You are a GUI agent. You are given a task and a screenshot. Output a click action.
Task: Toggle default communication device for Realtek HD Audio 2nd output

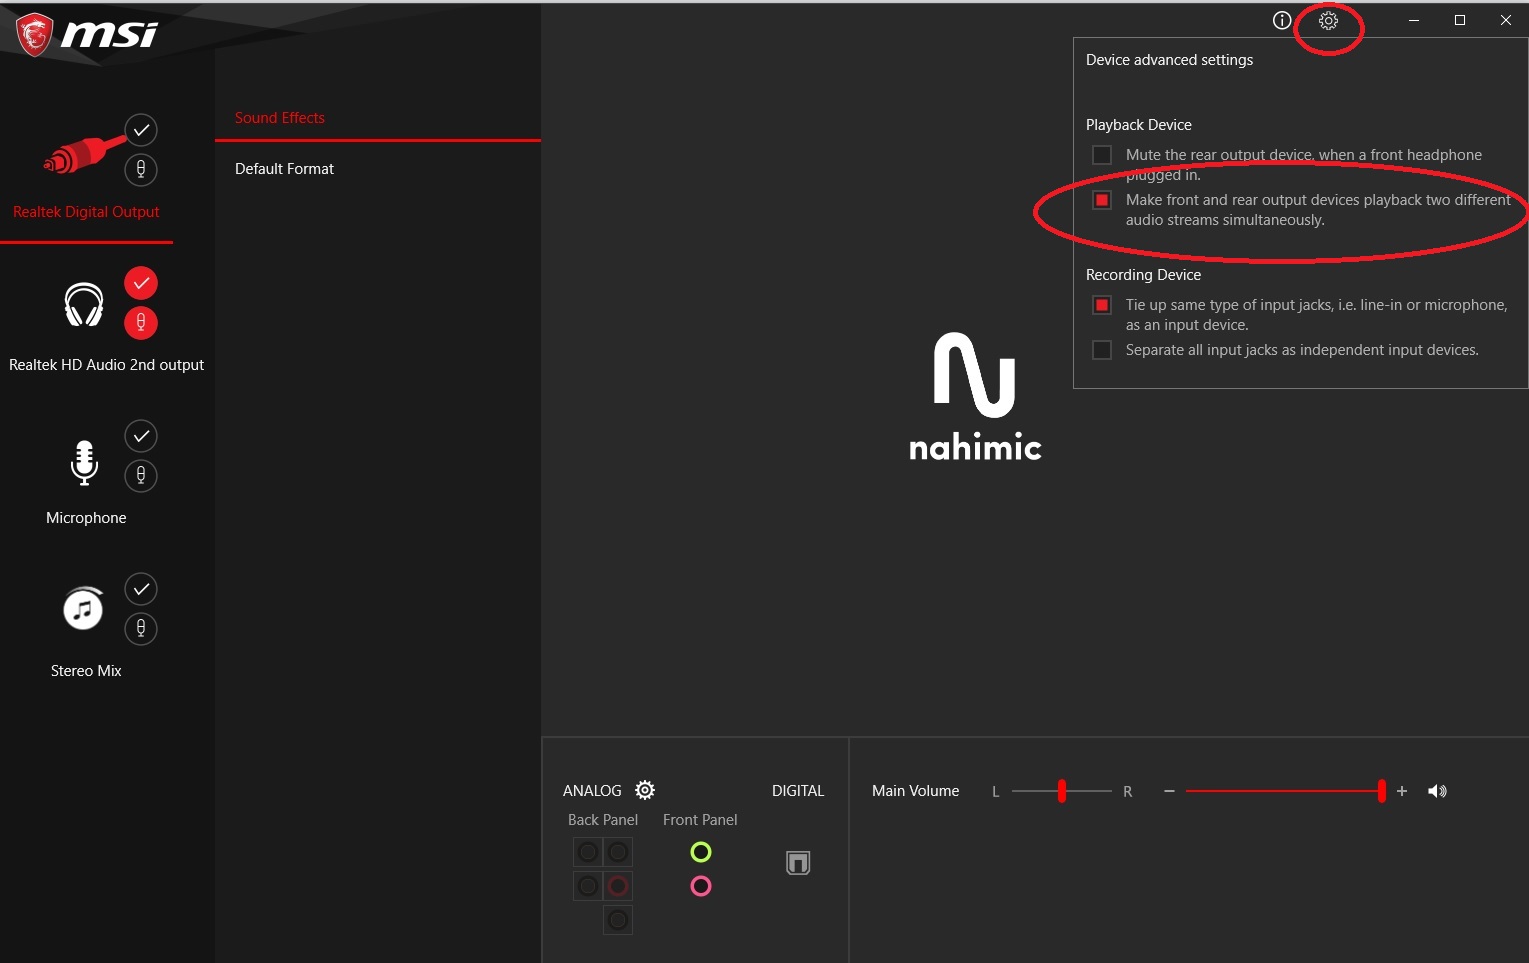point(141,322)
